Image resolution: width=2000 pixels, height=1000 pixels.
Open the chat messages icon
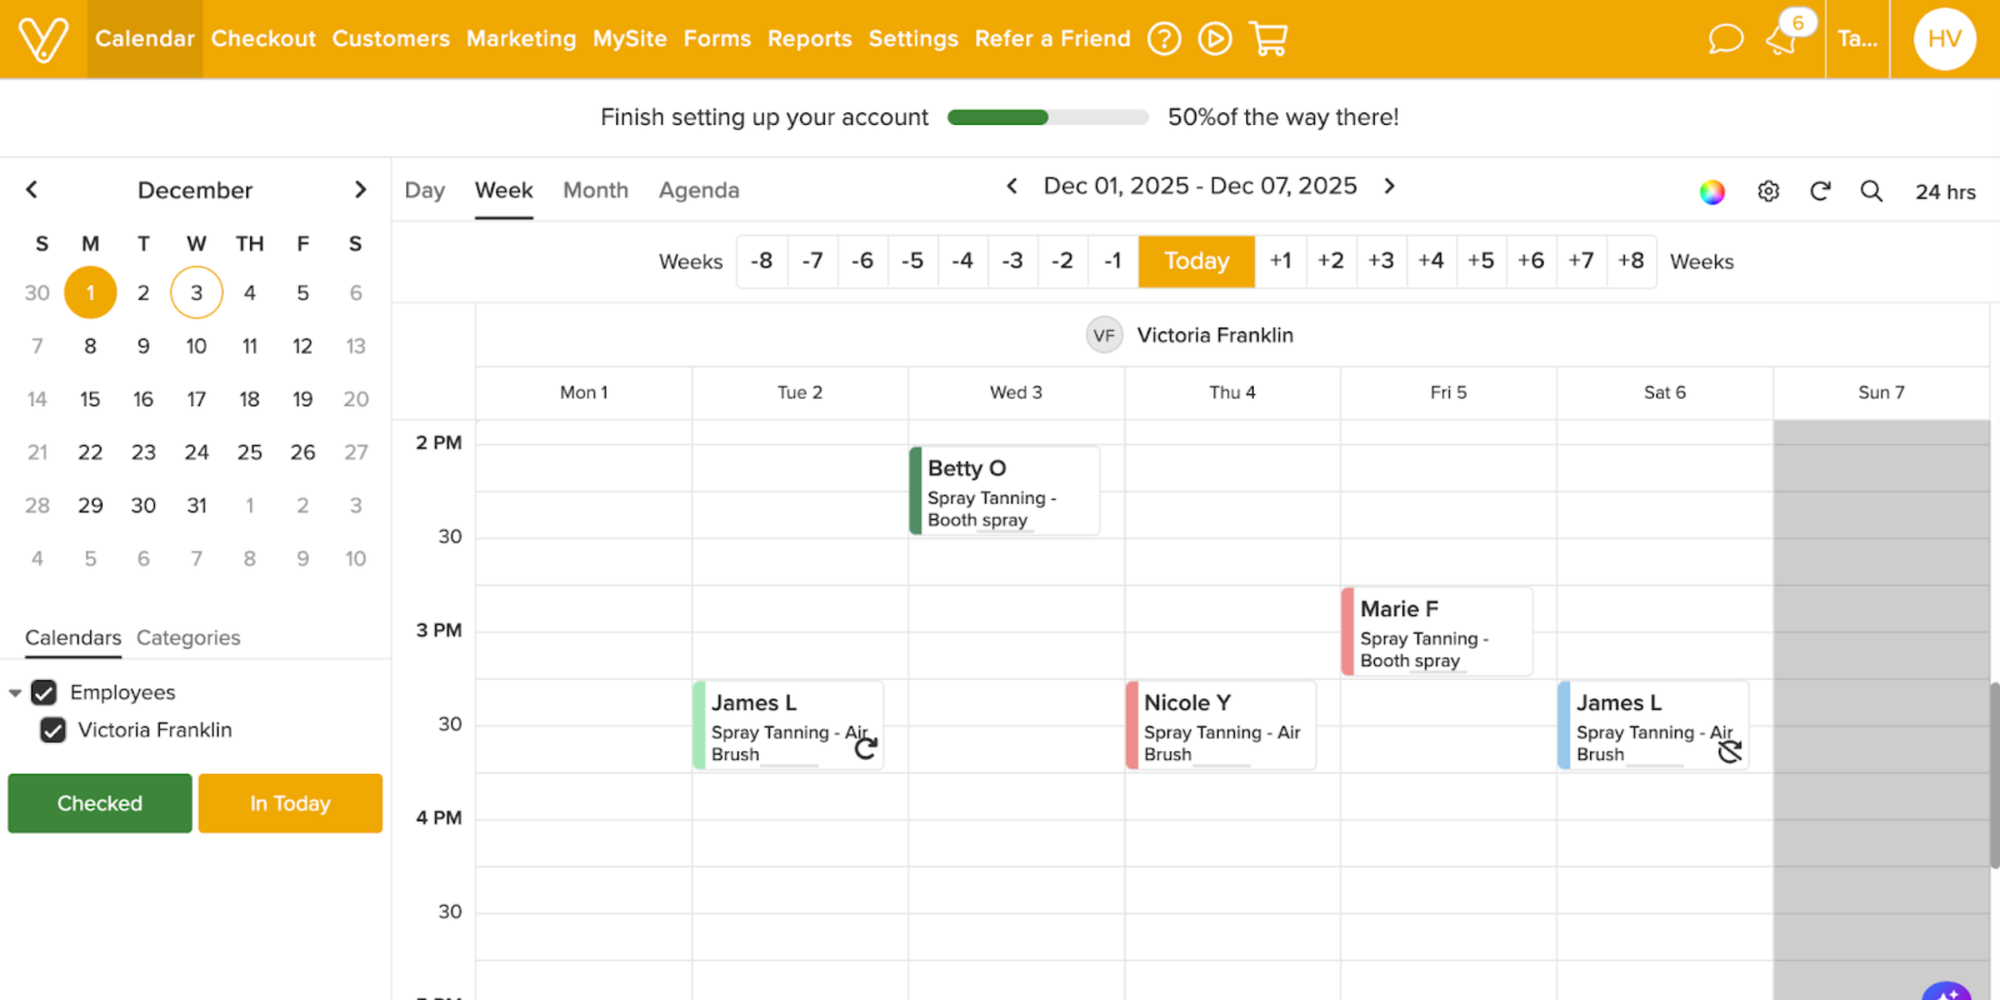1725,39
